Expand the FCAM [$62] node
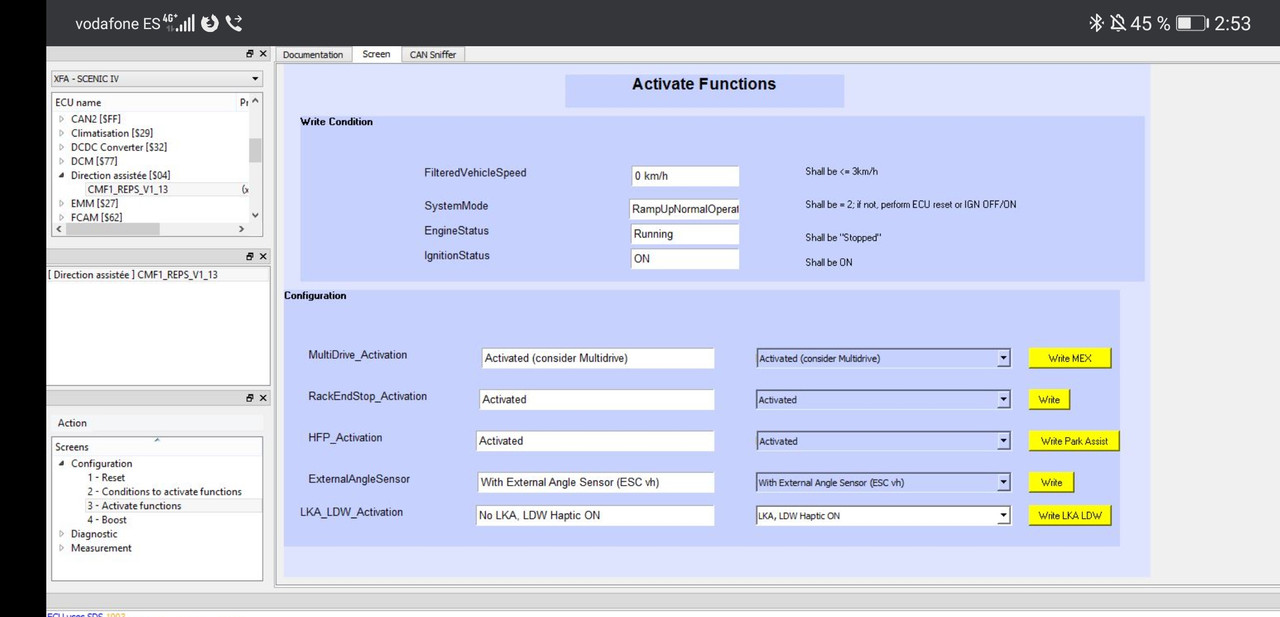 click(62, 217)
